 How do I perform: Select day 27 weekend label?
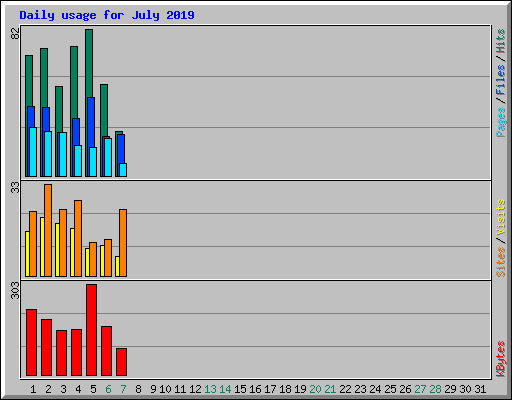pyautogui.click(x=420, y=389)
